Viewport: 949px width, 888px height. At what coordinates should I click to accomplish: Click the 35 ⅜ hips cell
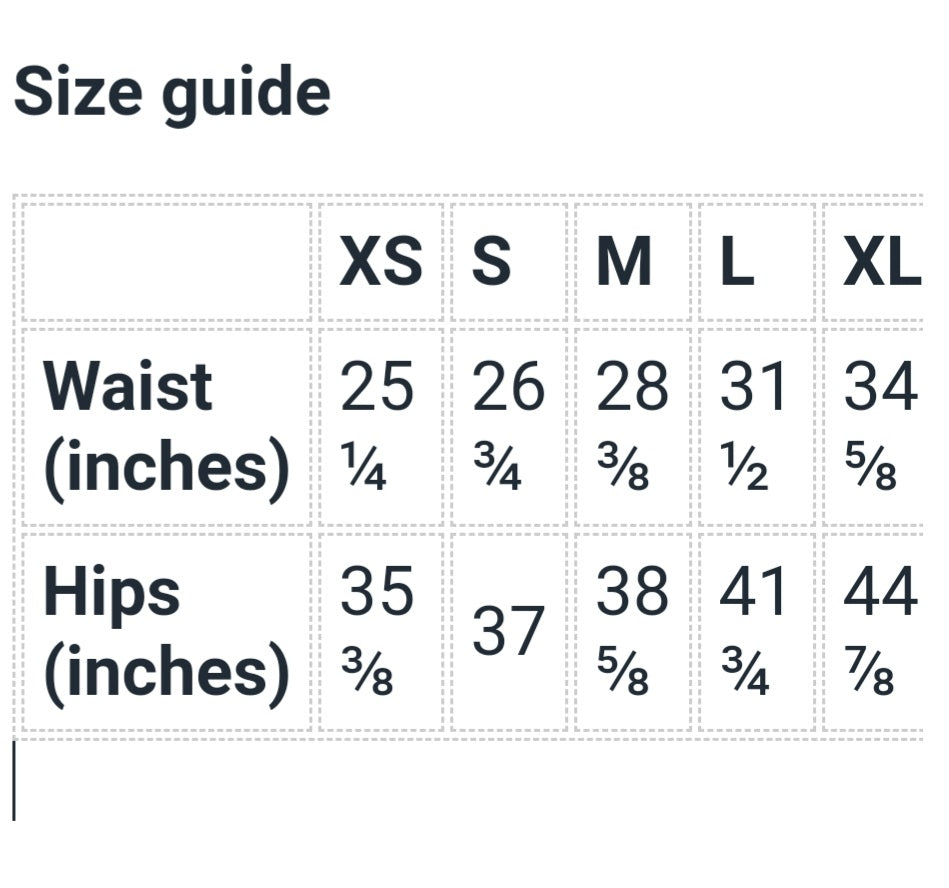tap(381, 632)
